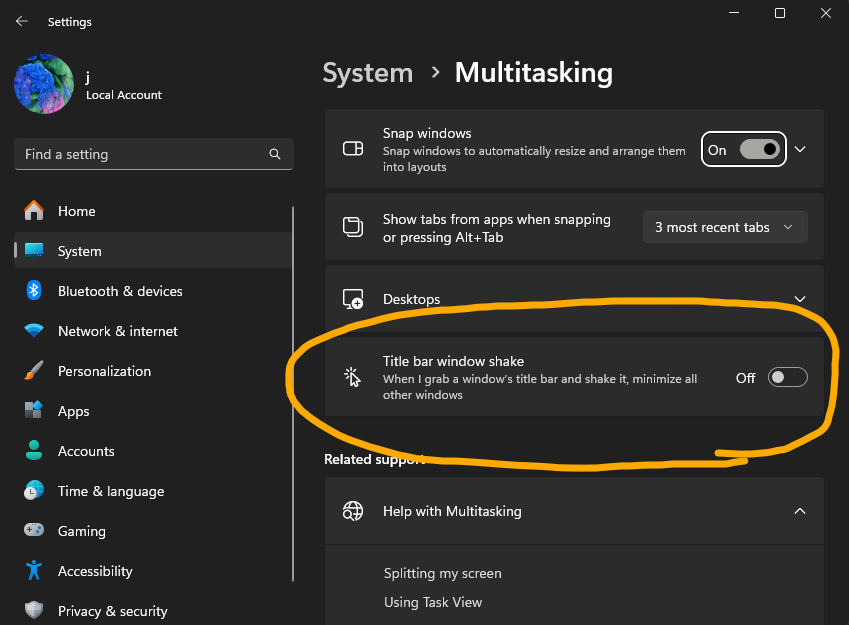Viewport: 849px width, 625px height.
Task: Expand the Desktops section
Action: (799, 299)
